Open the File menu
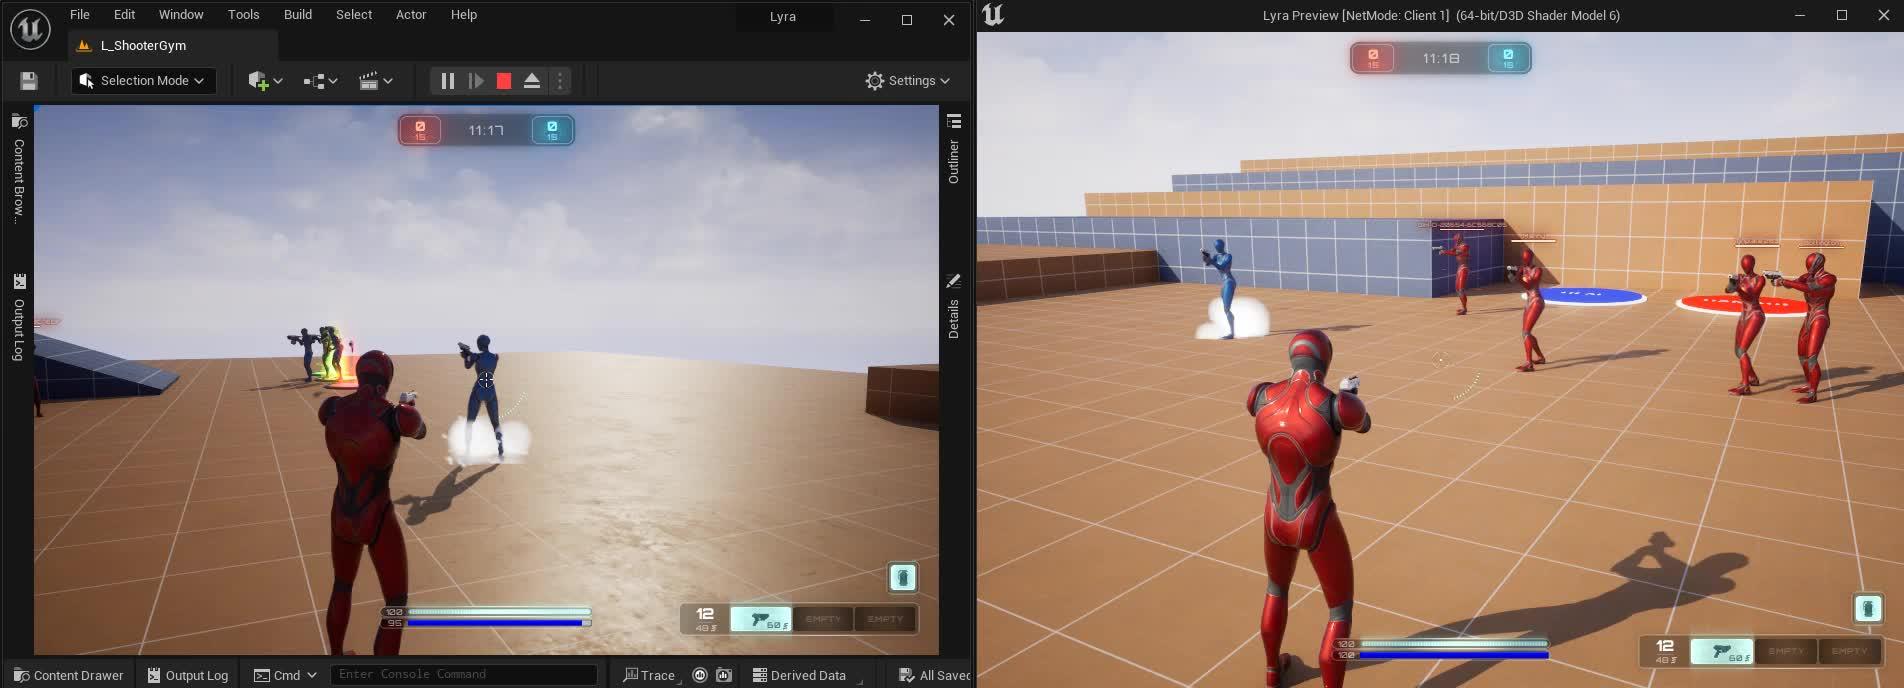Screen dimensions: 1904x688 click(80, 15)
